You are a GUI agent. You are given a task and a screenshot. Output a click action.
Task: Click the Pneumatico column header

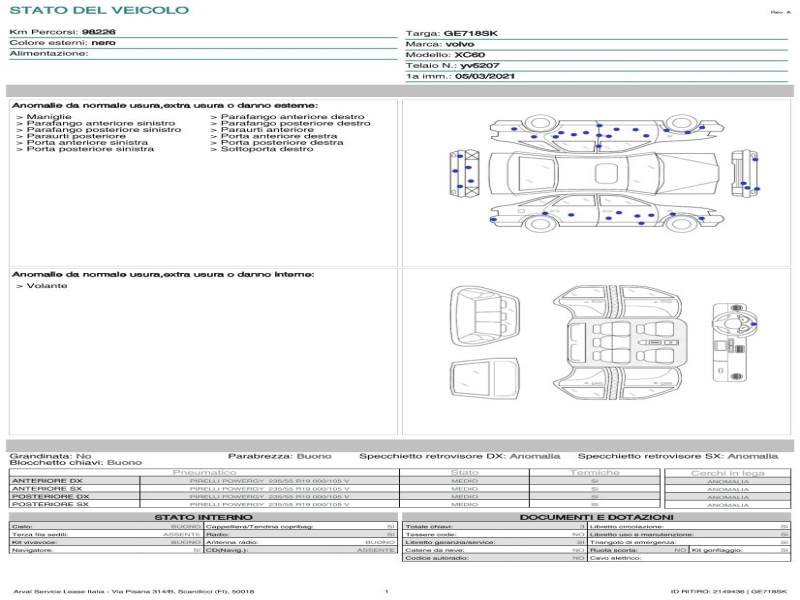pos(204,472)
